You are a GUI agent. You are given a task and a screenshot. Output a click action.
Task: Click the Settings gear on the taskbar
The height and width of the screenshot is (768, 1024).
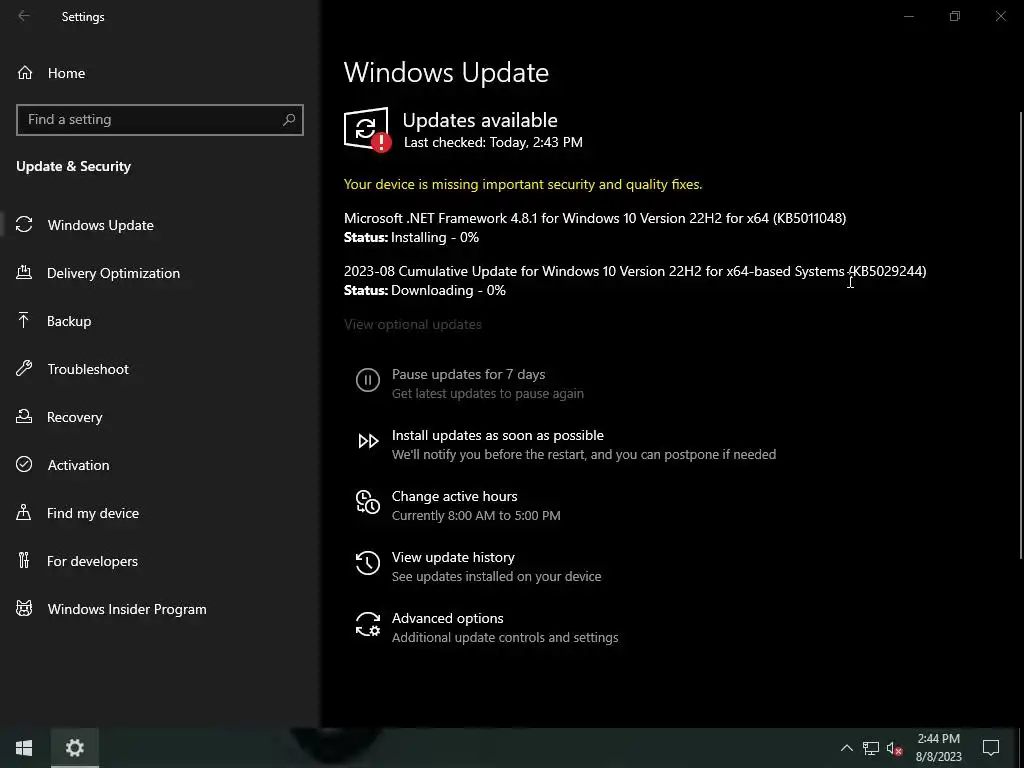[74, 748]
